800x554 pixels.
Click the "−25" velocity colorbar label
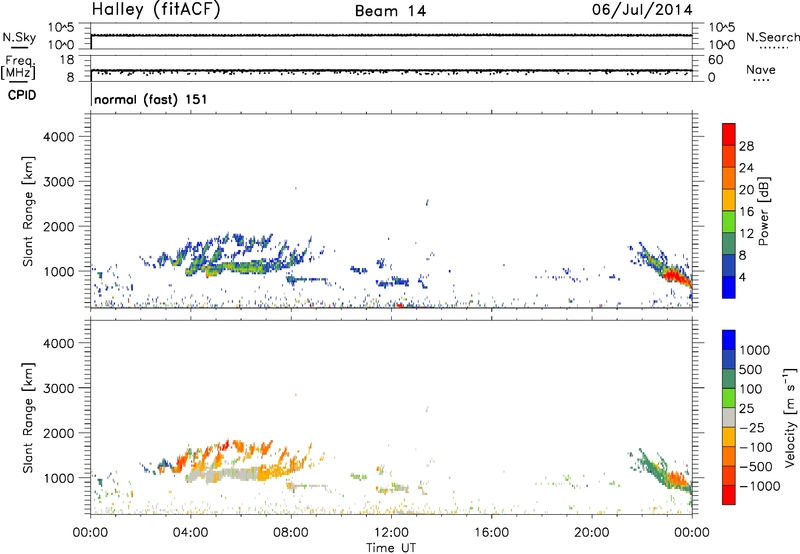tap(752, 427)
